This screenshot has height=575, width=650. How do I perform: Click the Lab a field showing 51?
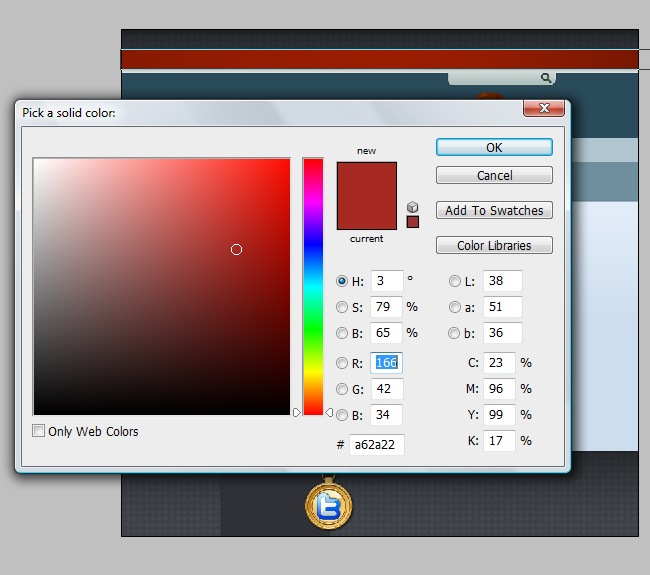(x=503, y=307)
